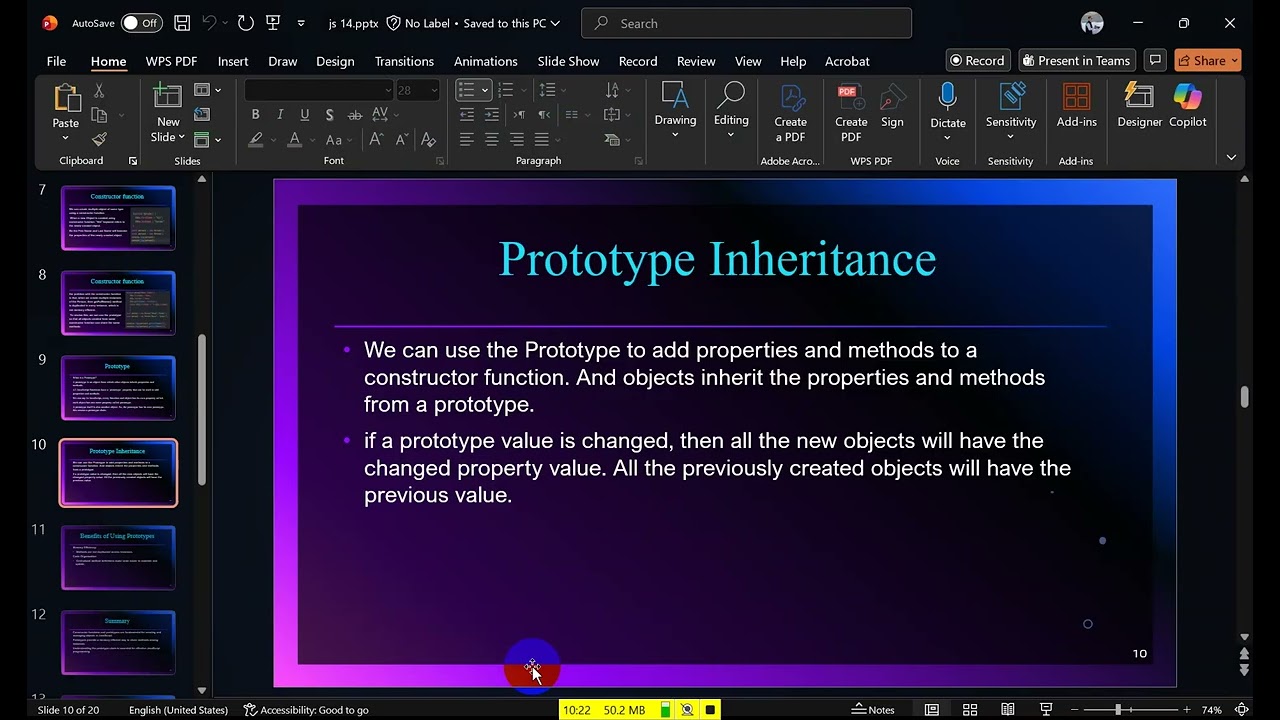The image size is (1280, 720).
Task: Align text left
Action: (467, 140)
